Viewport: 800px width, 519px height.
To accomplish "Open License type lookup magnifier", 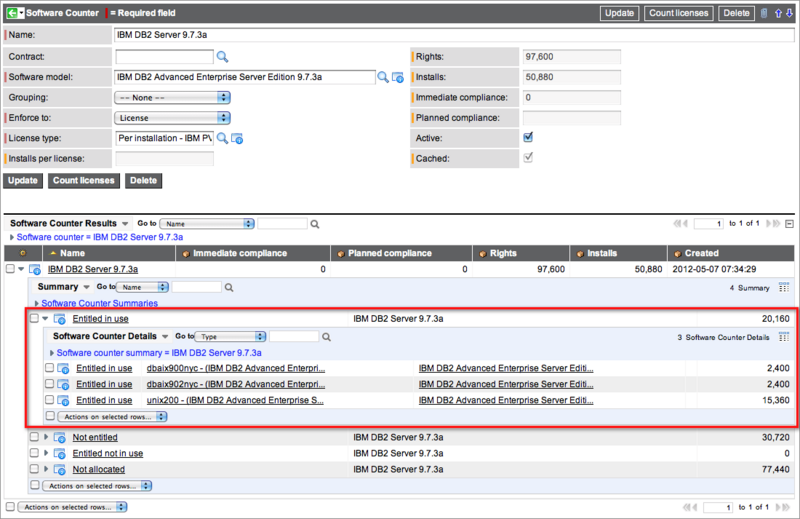I will 222,138.
